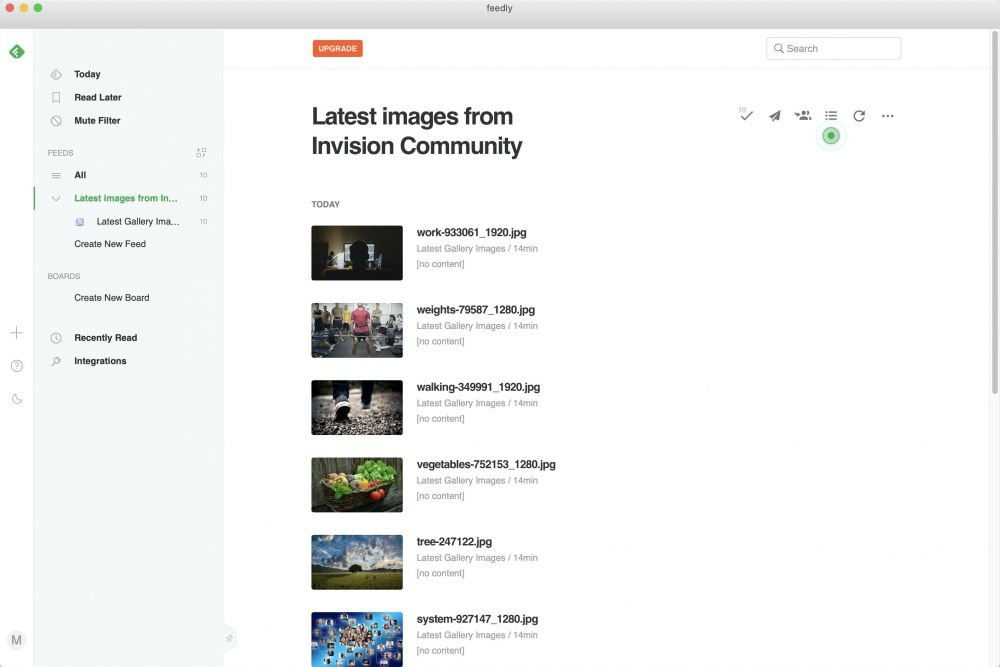
Task: Open the vegetables-752153_1280.jpg thumbnail
Action: [x=357, y=484]
